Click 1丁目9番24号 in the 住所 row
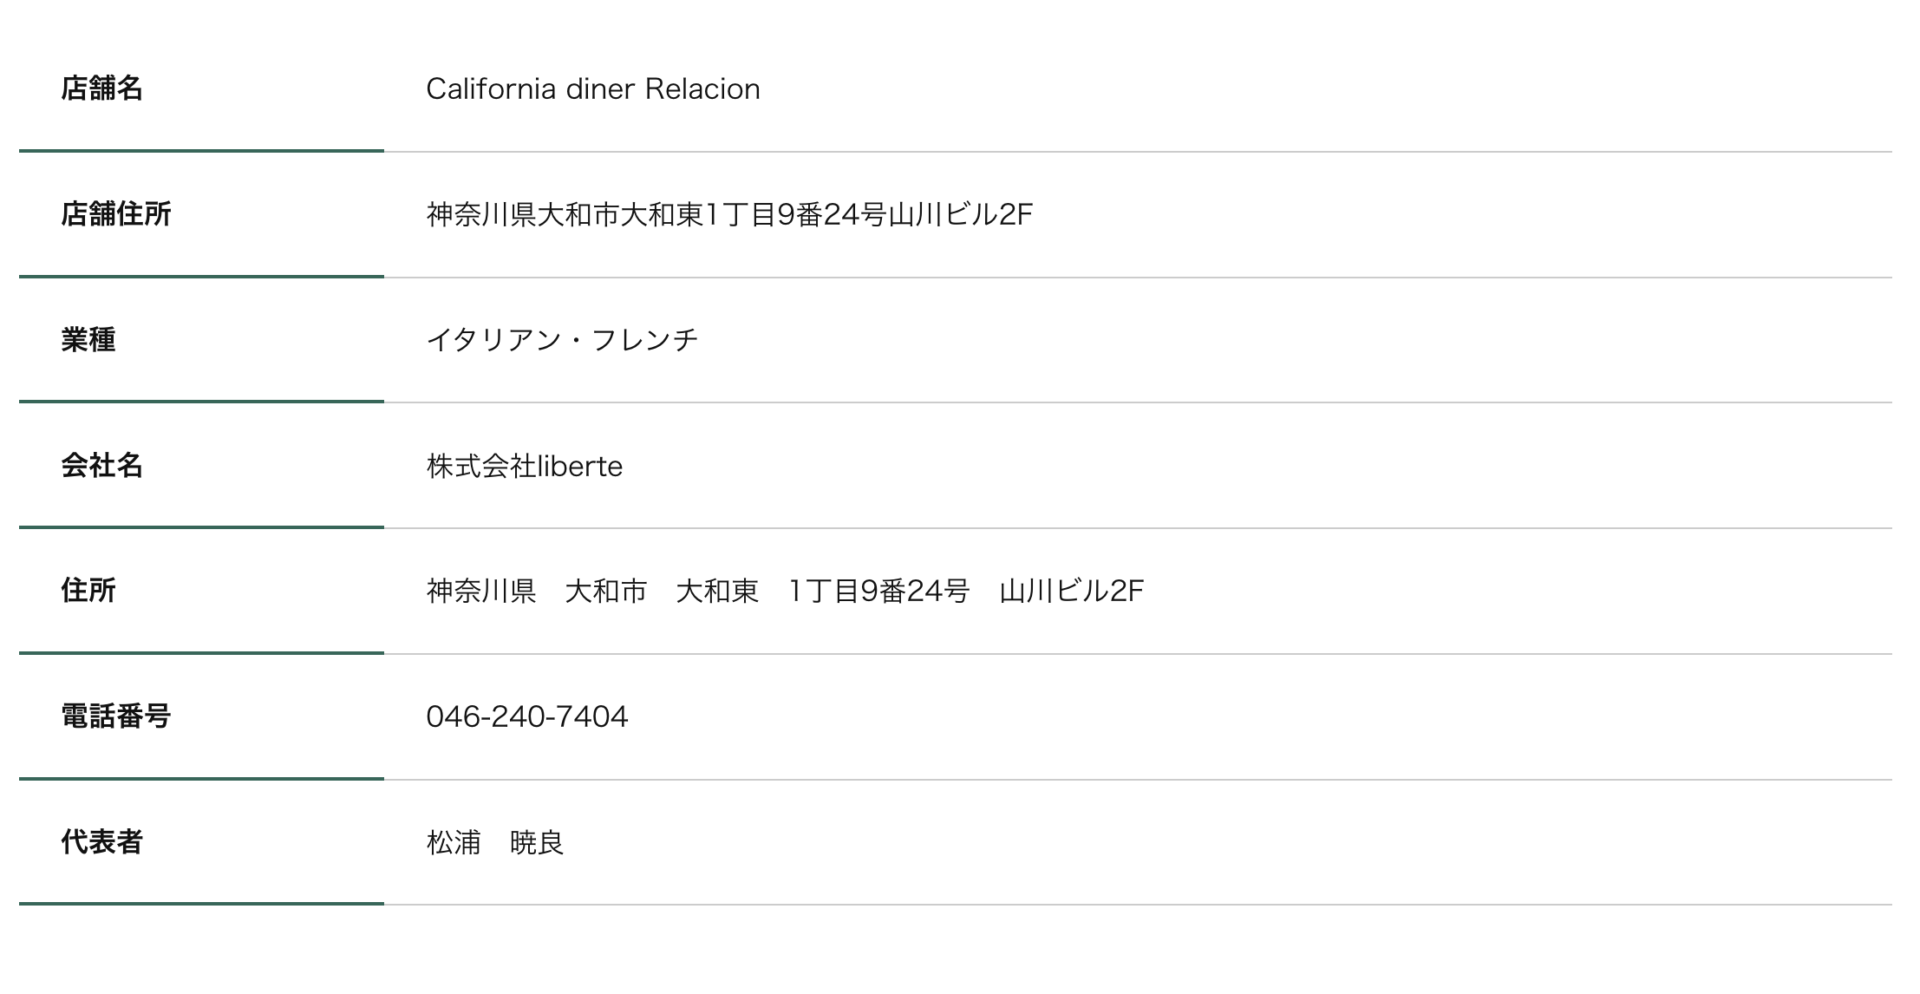Viewport: 1920px width, 994px height. click(879, 592)
